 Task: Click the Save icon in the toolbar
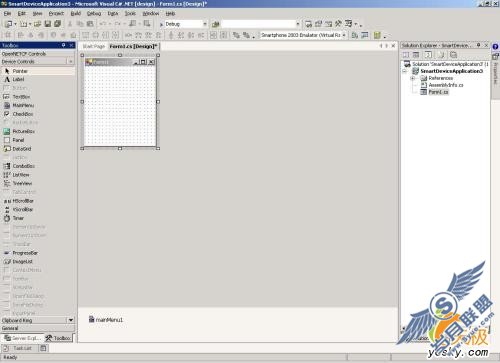pos(48,24)
